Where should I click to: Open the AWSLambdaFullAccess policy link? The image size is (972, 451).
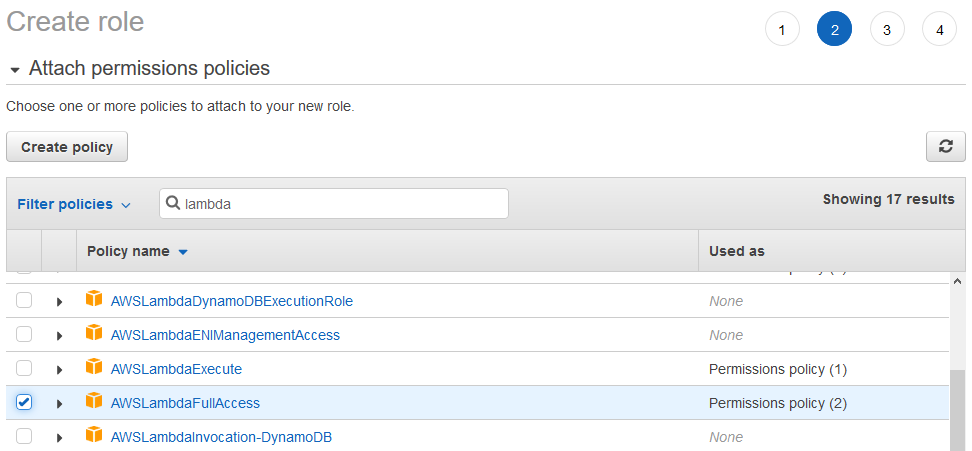pyautogui.click(x=185, y=403)
